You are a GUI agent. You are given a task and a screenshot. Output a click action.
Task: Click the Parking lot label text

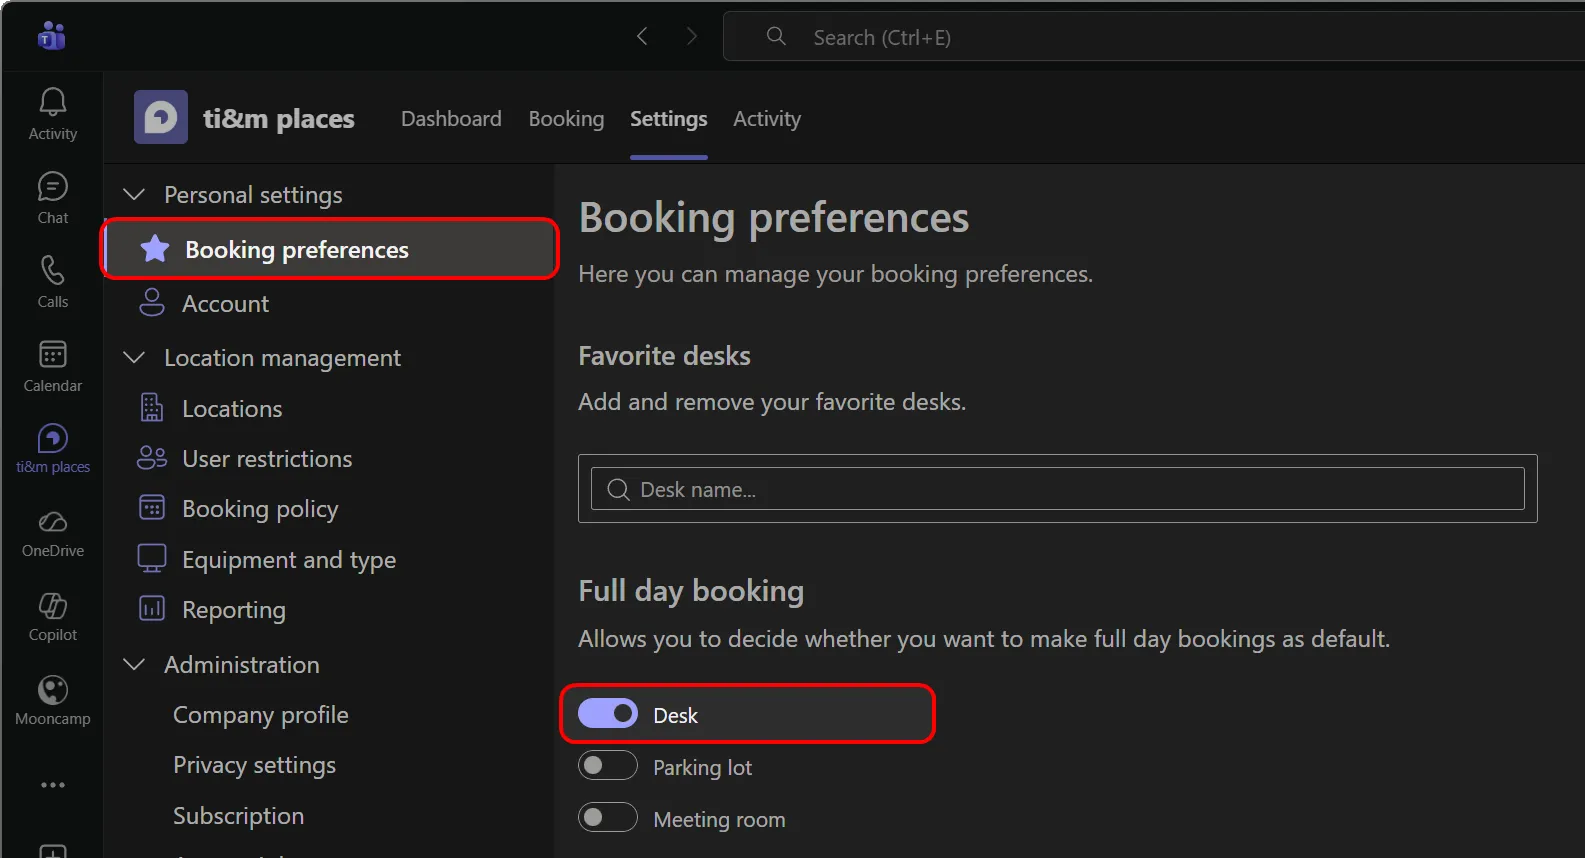pyautogui.click(x=702, y=767)
